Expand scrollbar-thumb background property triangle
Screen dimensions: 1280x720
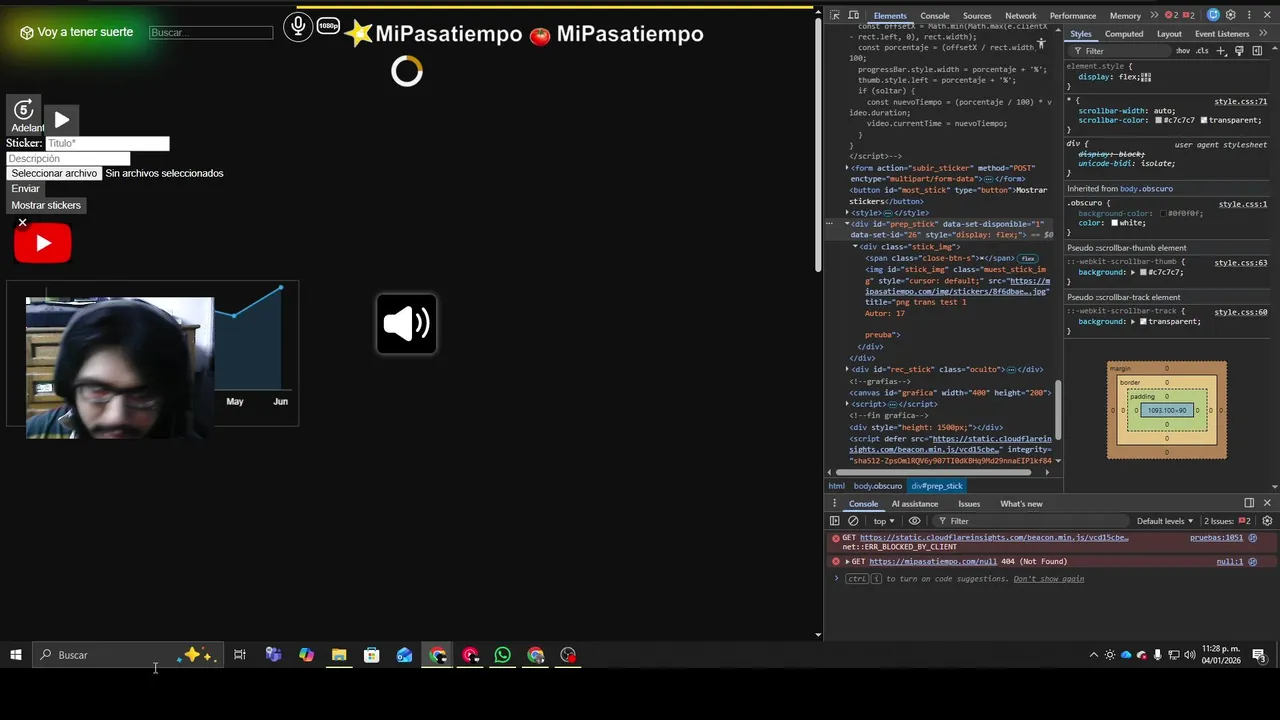click(x=1132, y=272)
